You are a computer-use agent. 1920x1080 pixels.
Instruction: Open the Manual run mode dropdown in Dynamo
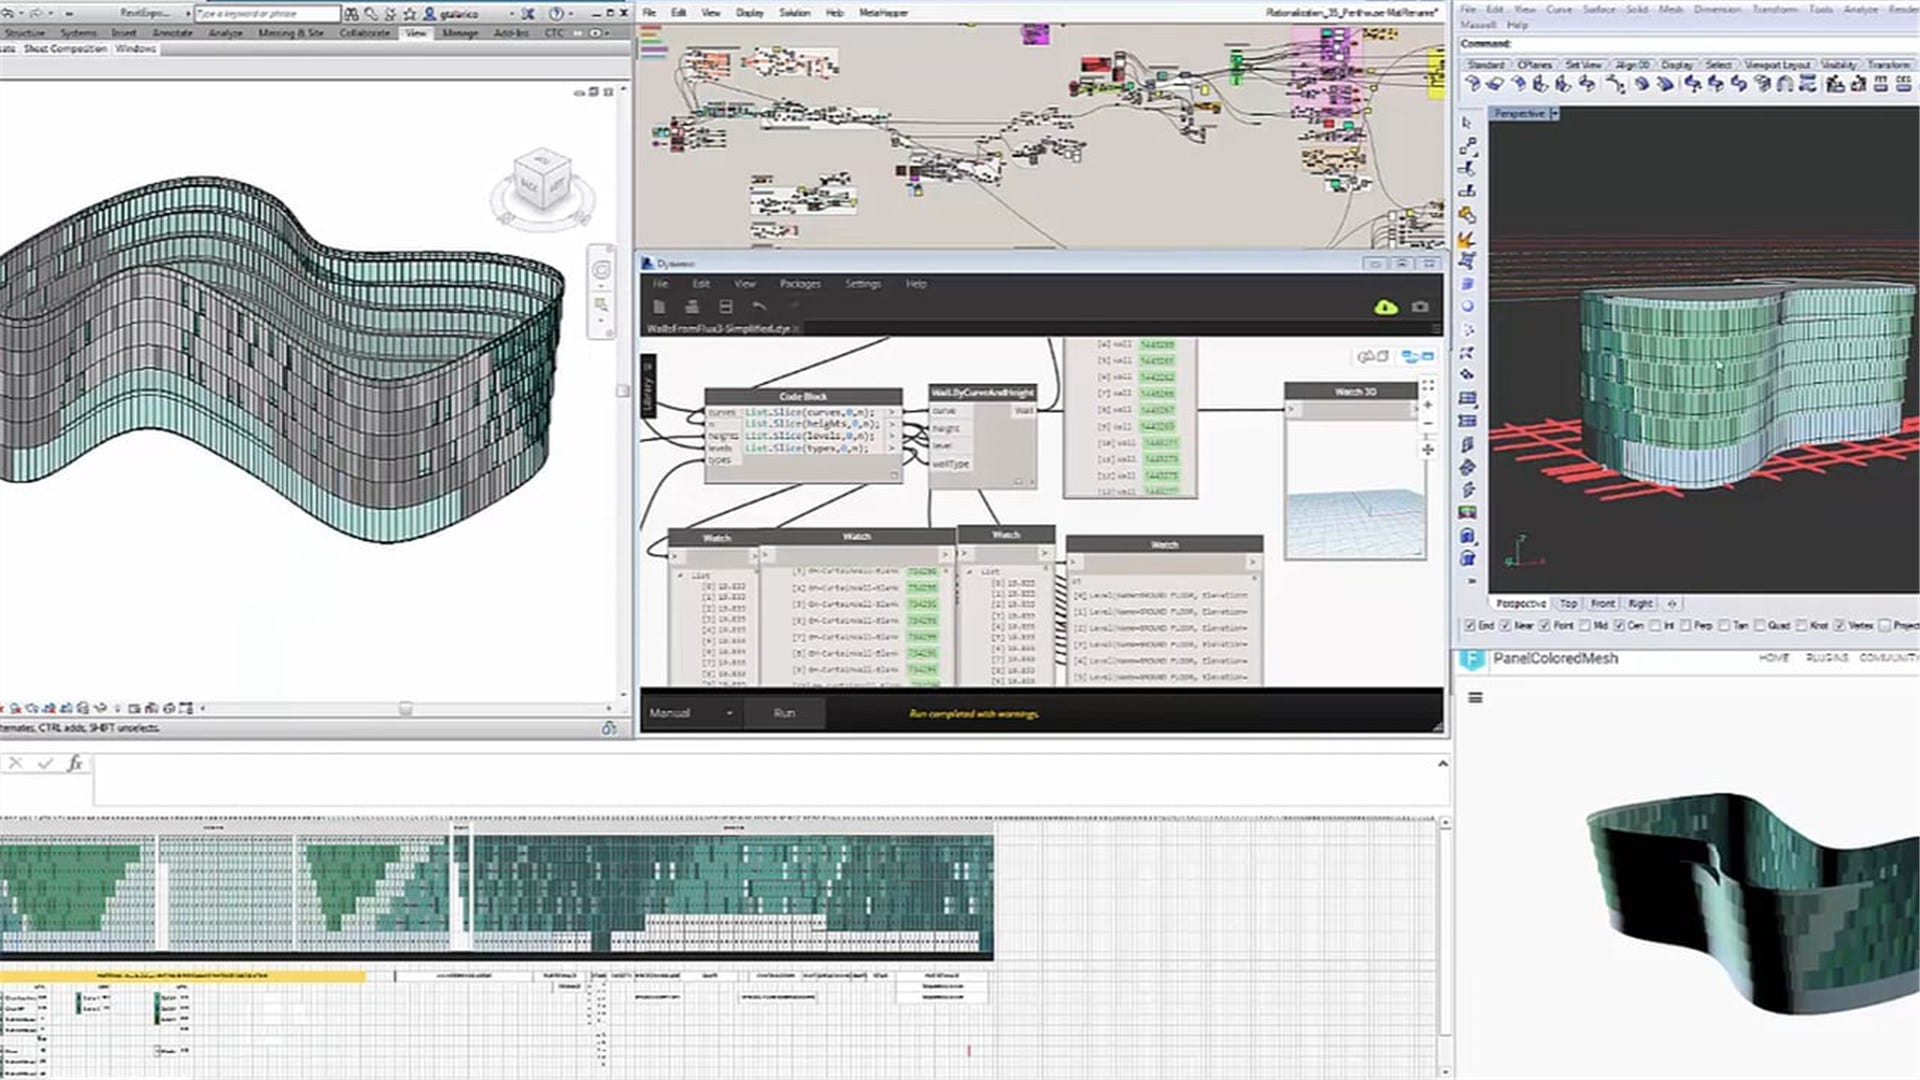[x=730, y=713]
